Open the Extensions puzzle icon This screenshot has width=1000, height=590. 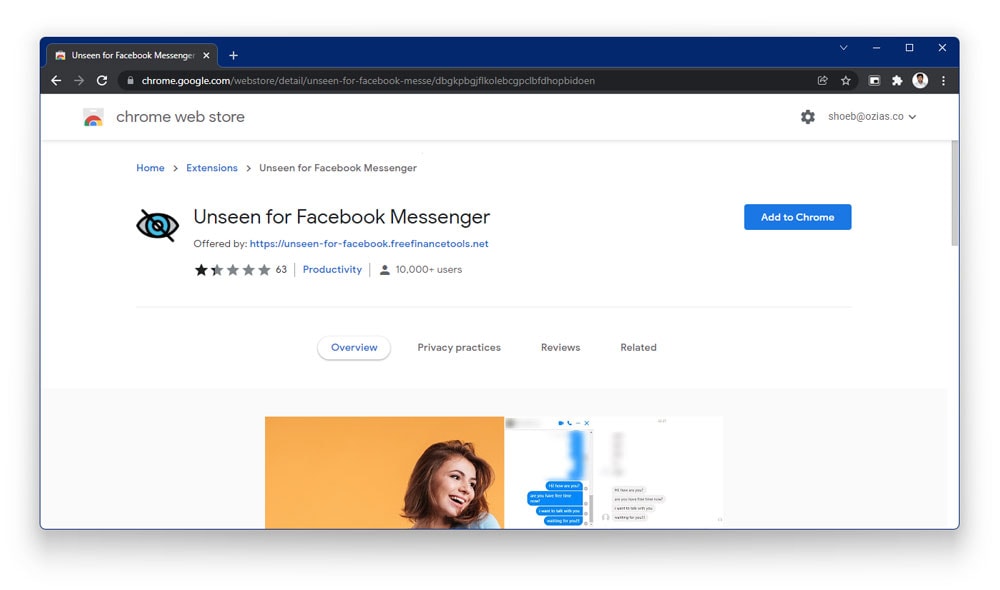[x=897, y=80]
